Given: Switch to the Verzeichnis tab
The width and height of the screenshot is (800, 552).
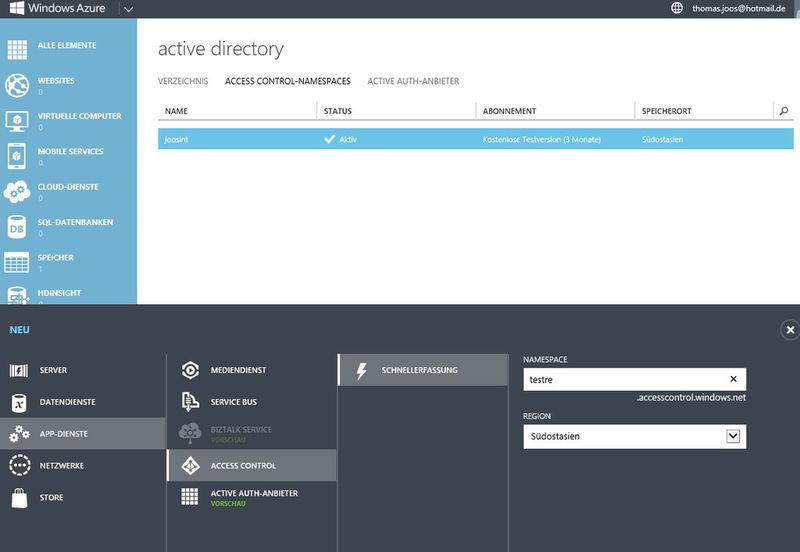Looking at the screenshot, I should (183, 81).
